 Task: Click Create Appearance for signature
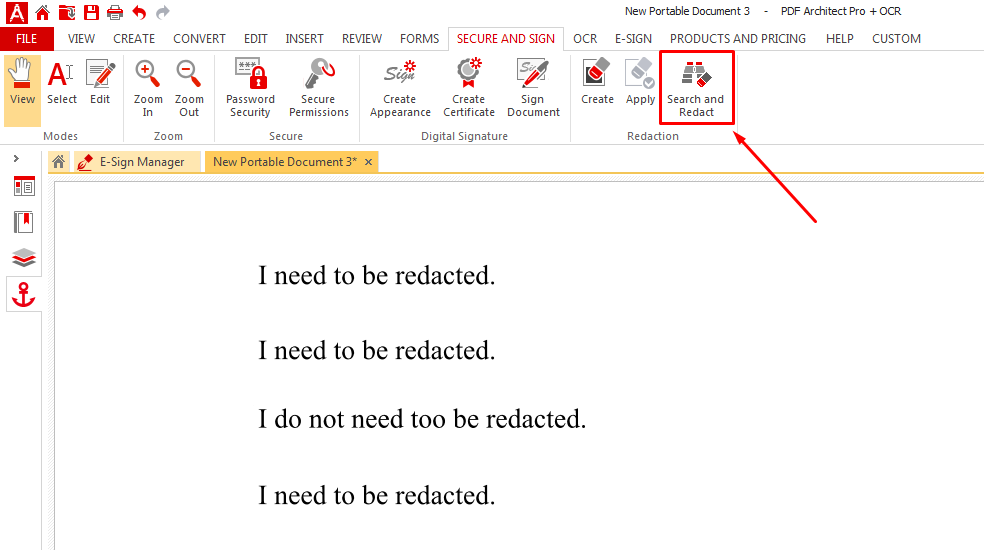pyautogui.click(x=400, y=89)
